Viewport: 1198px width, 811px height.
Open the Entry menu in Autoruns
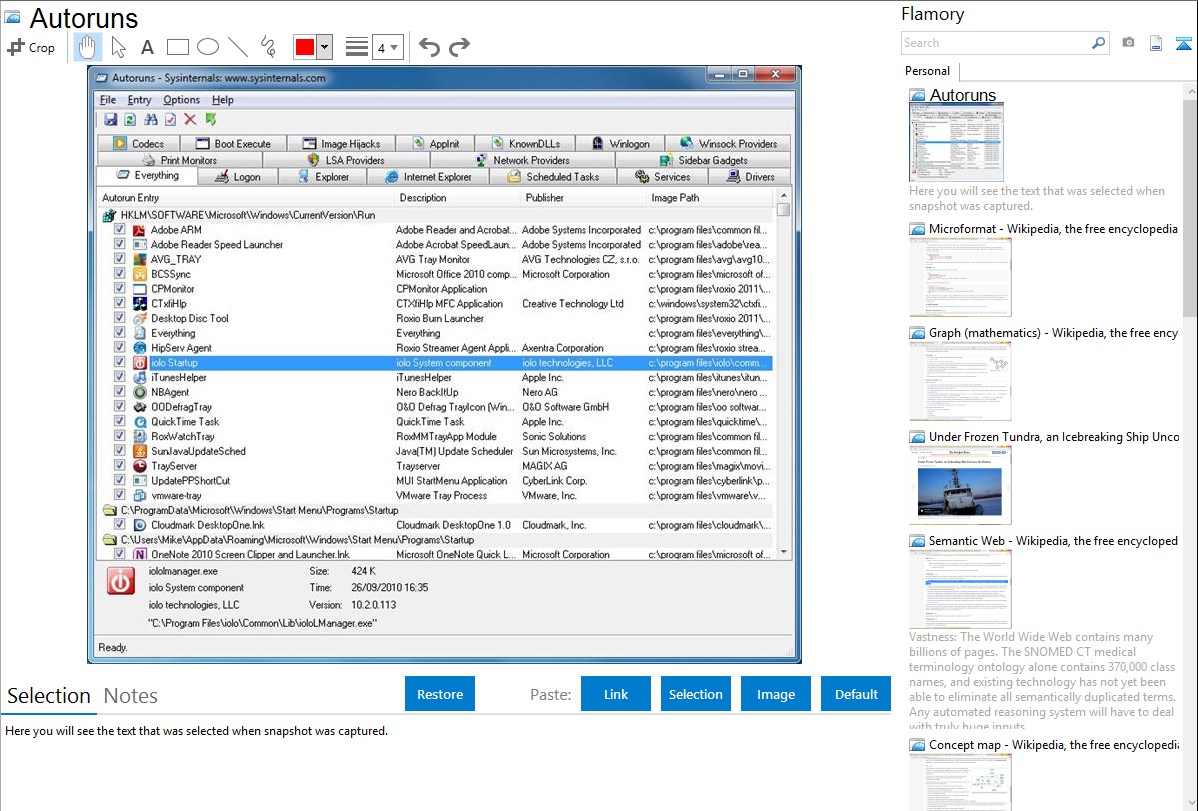[139, 100]
